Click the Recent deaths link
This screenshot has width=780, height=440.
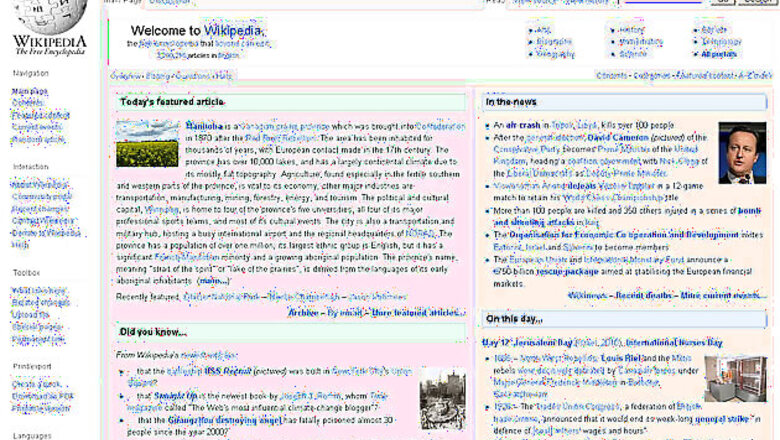644,295
